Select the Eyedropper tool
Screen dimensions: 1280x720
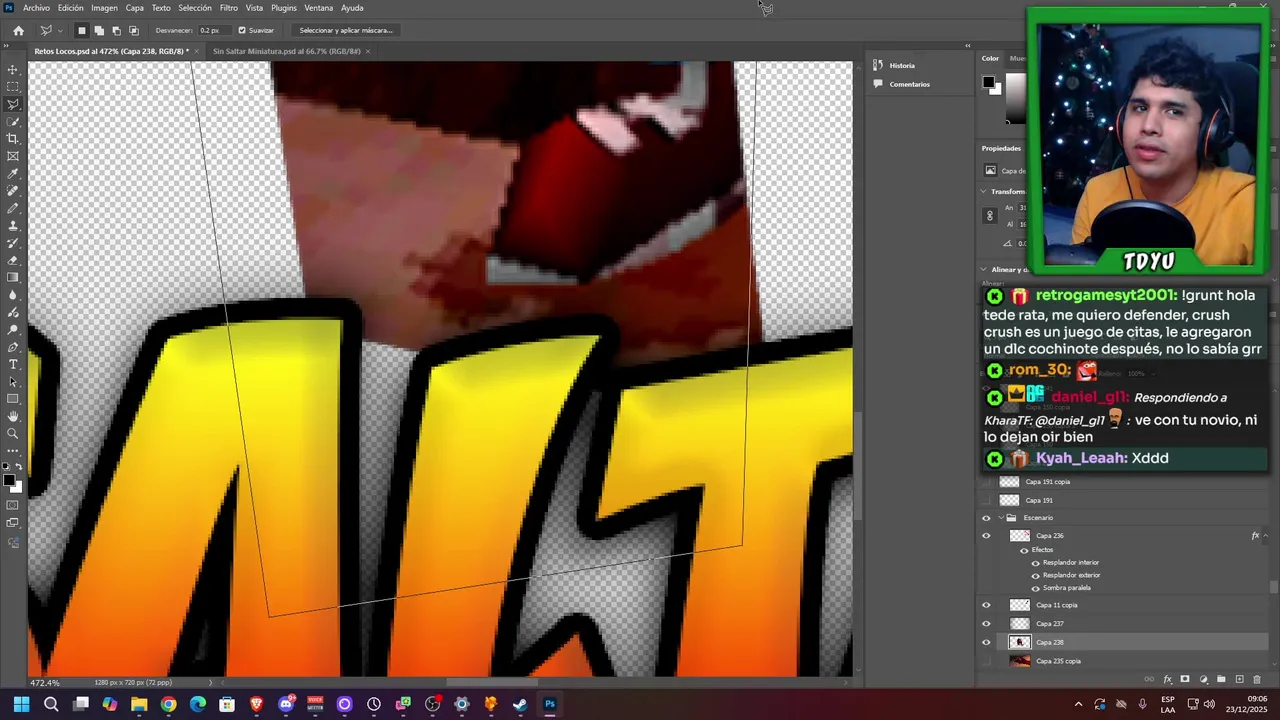(x=13, y=173)
